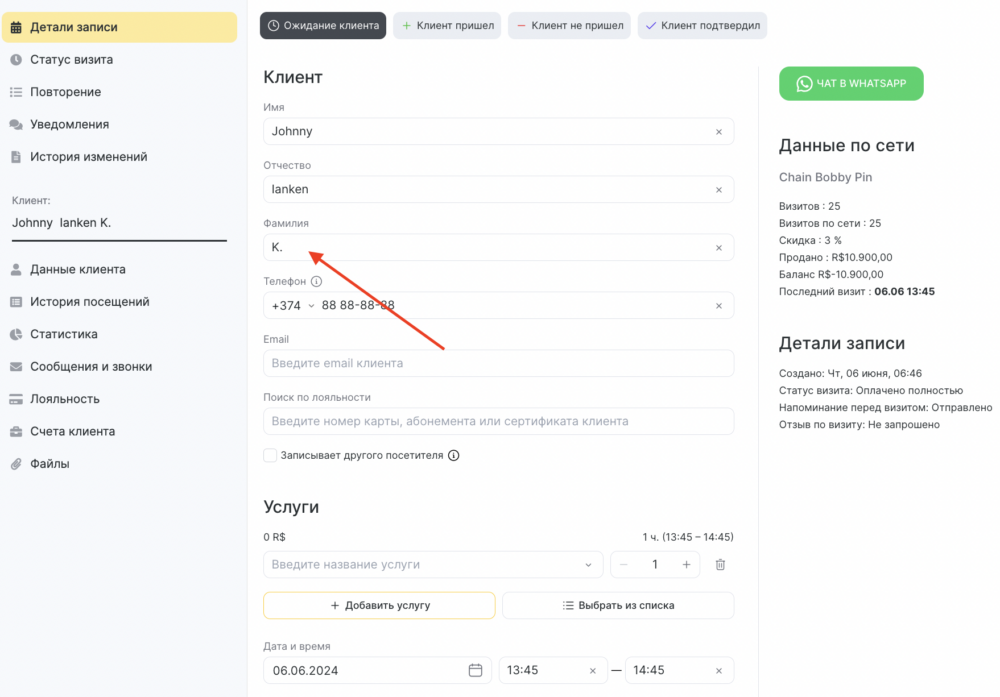
Task: Open the calendar icon in date field
Action: pyautogui.click(x=475, y=670)
